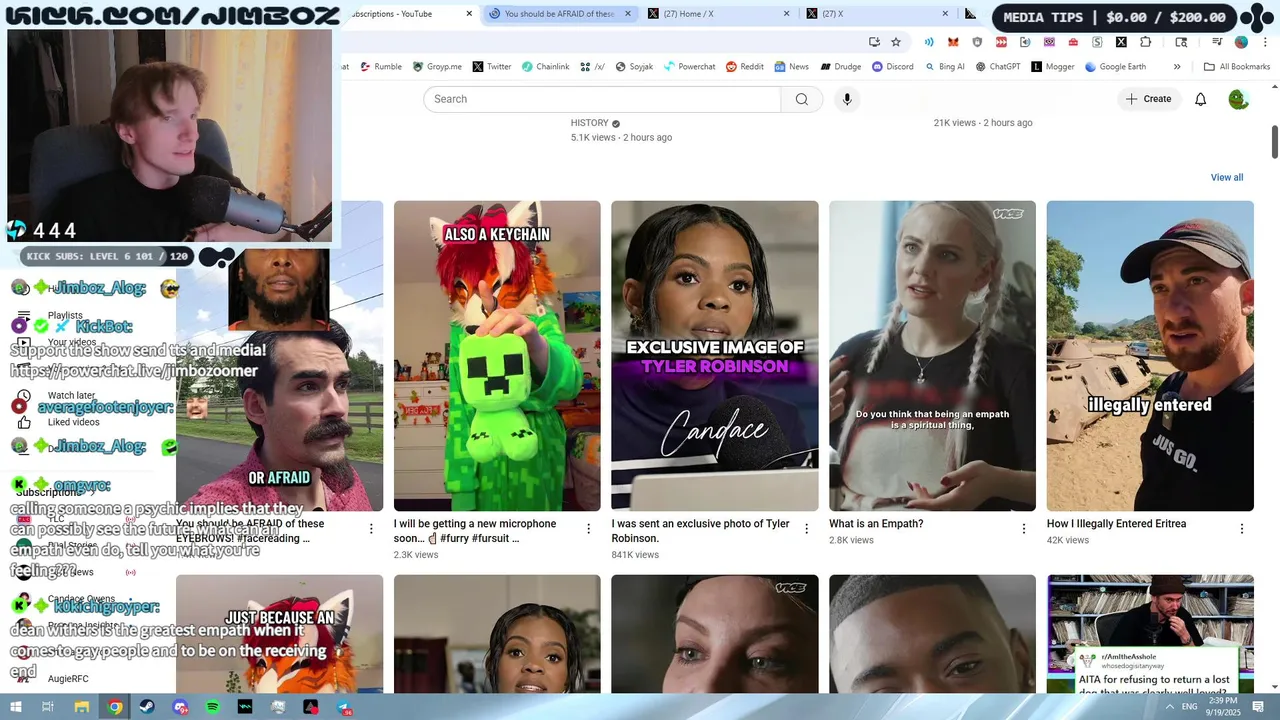Expand the hidden bookmarks overflow chevron

(x=1177, y=67)
